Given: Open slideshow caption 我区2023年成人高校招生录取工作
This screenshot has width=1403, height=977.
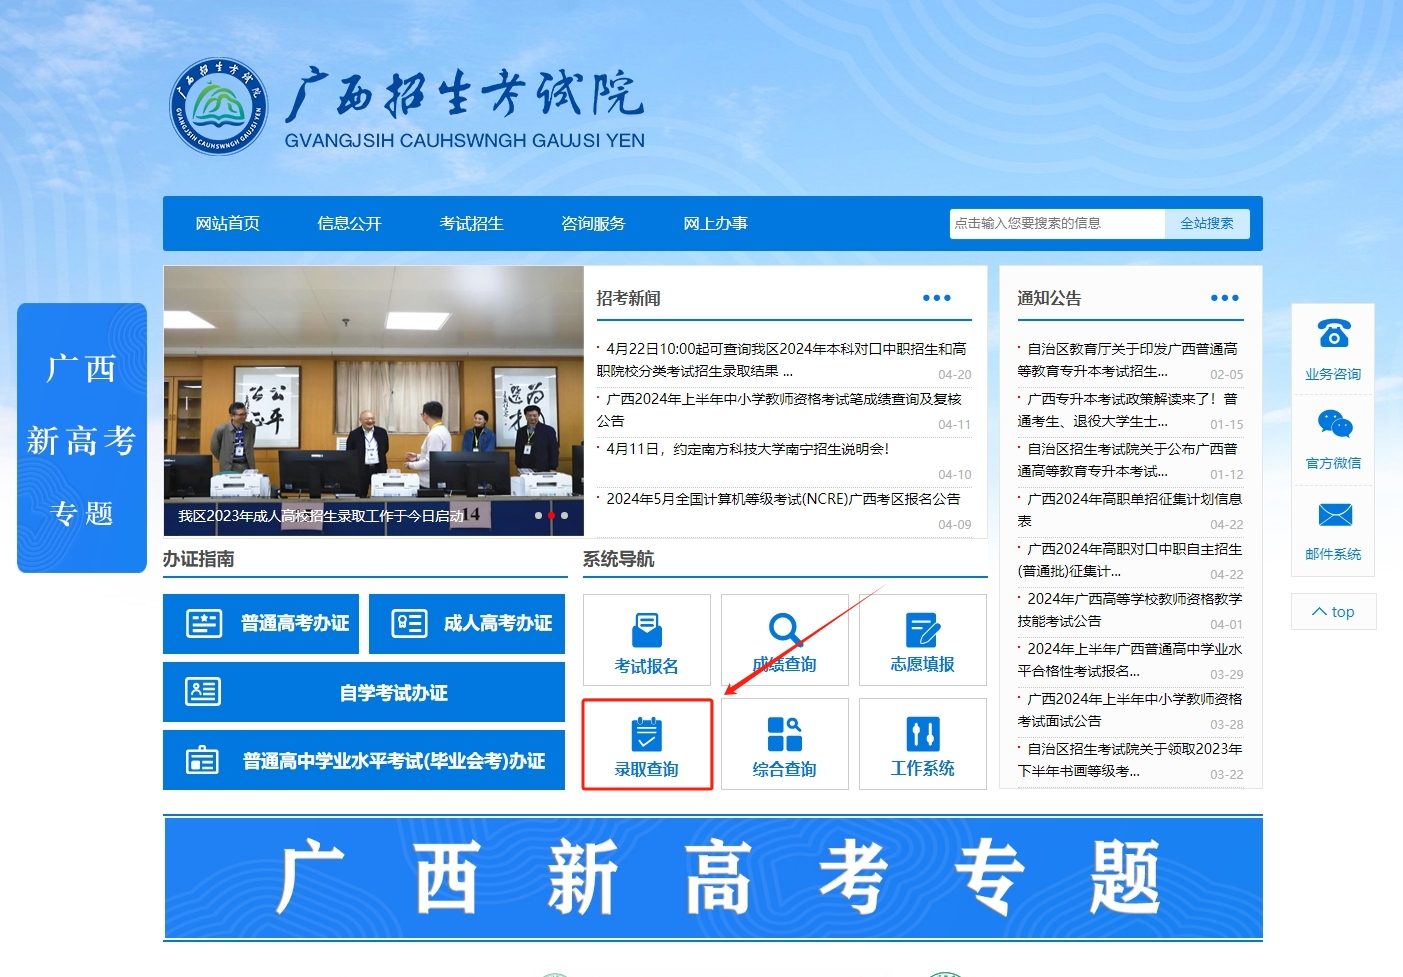Looking at the screenshot, I should (x=320, y=516).
